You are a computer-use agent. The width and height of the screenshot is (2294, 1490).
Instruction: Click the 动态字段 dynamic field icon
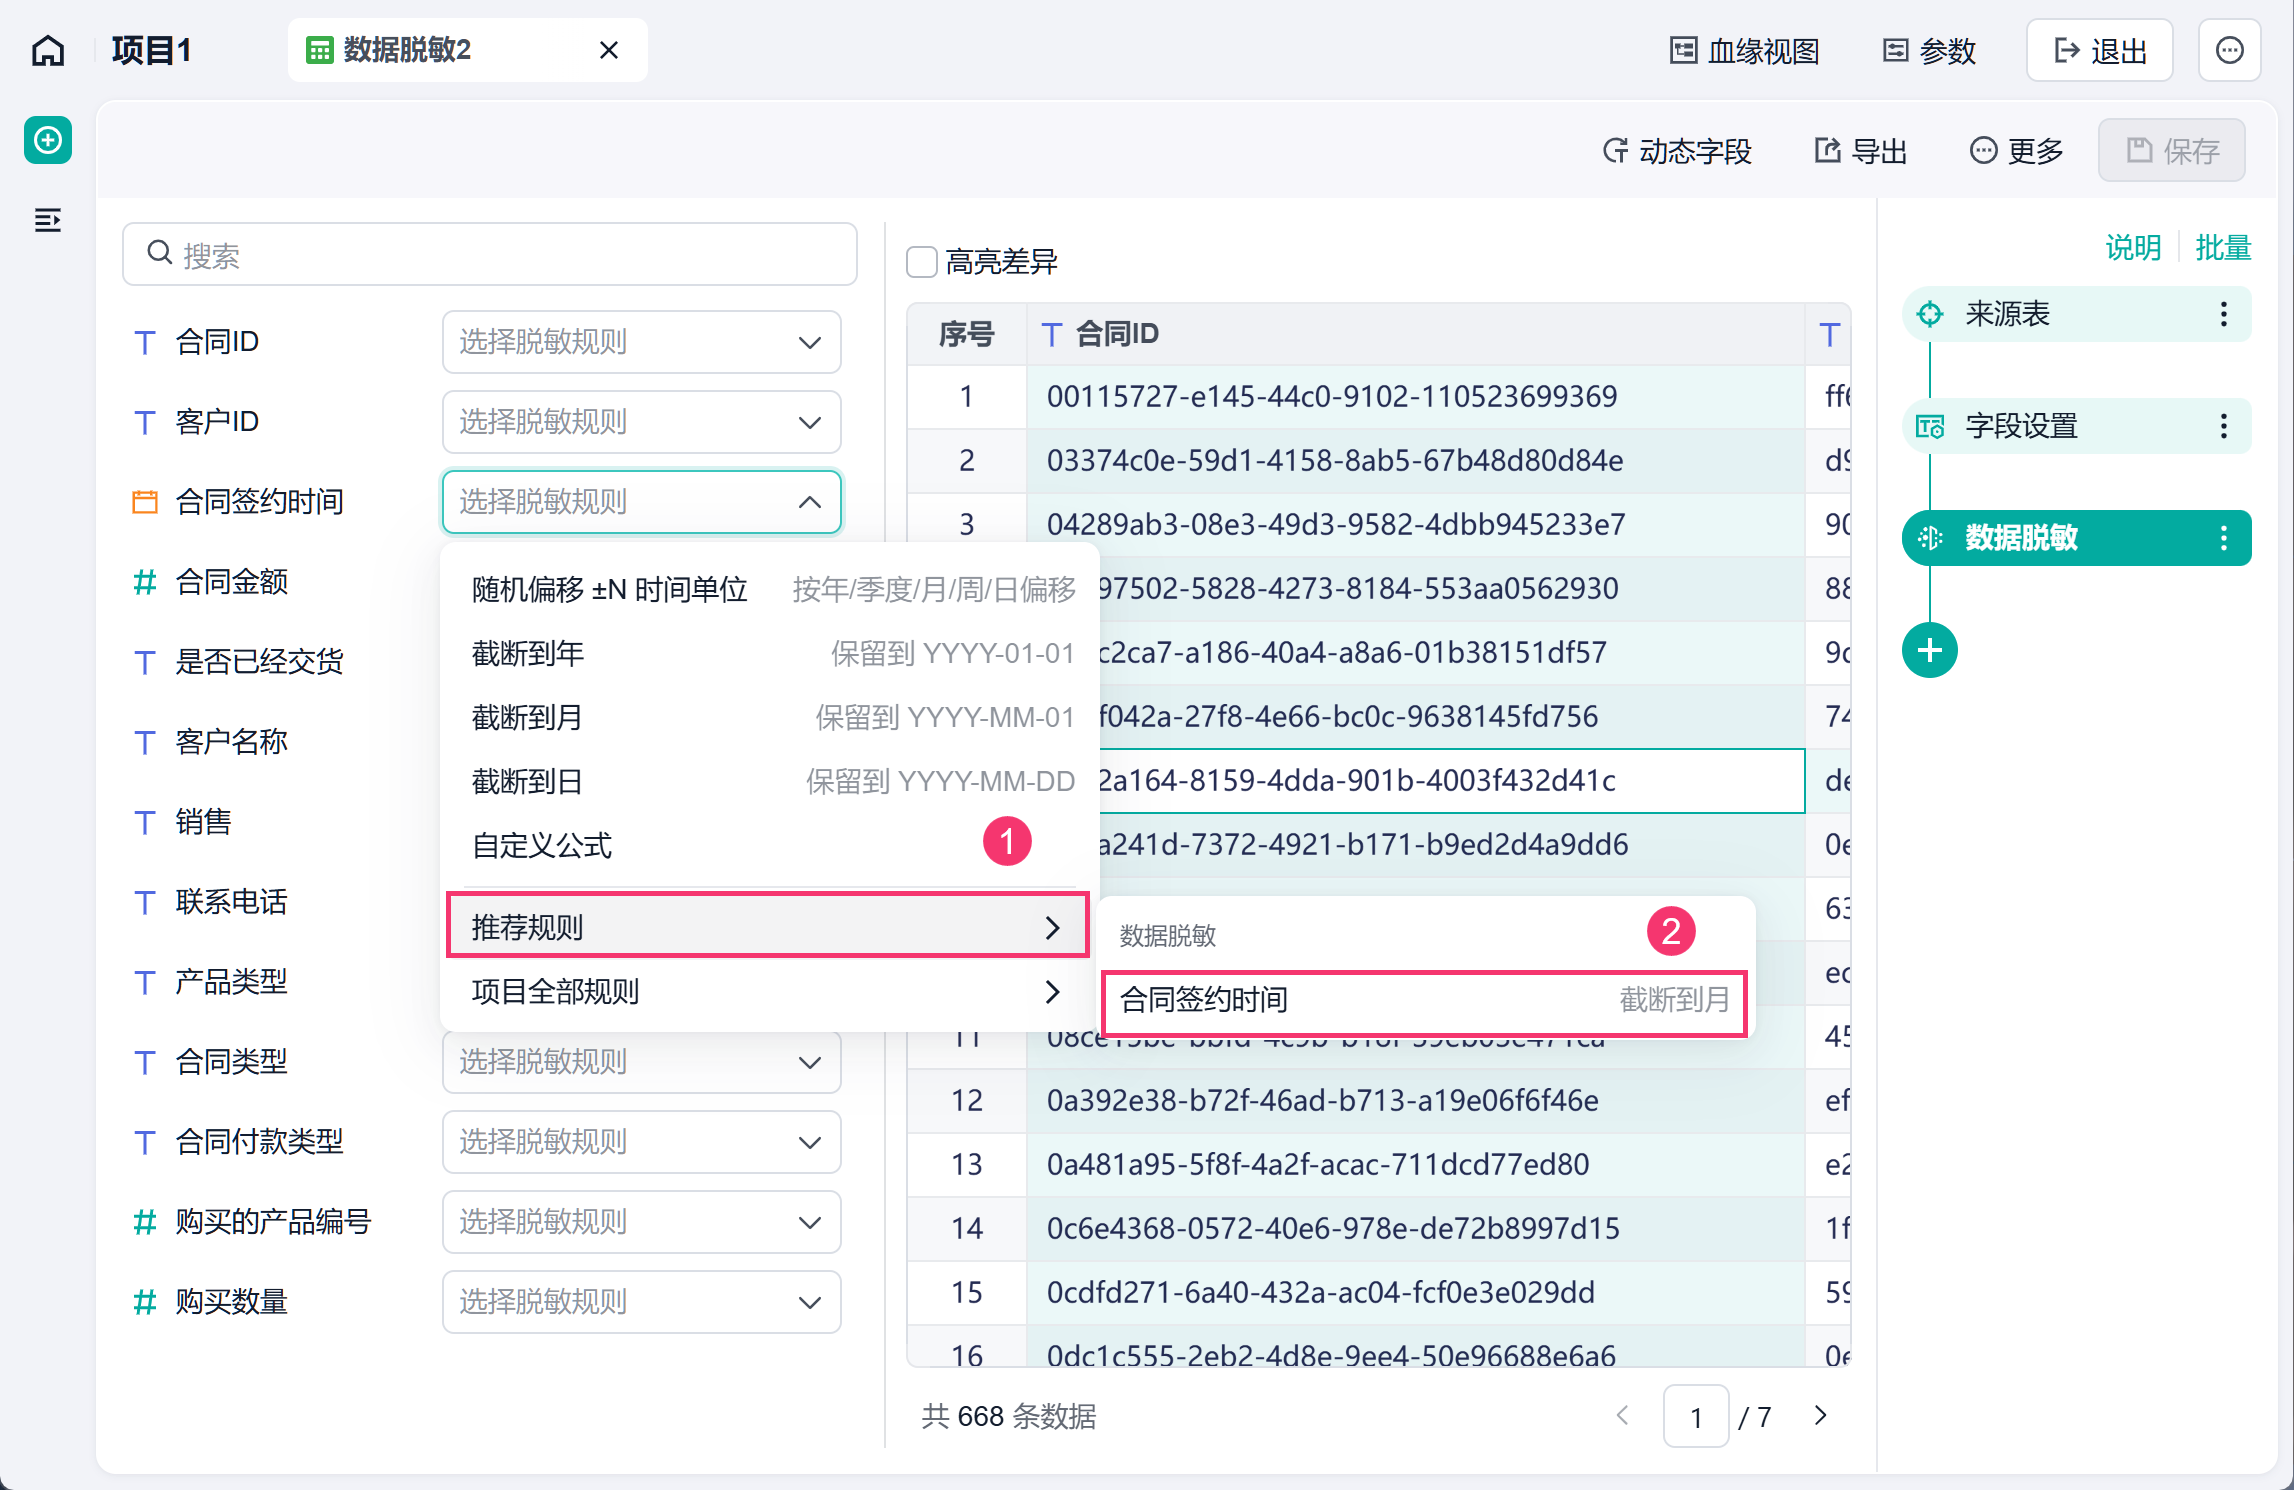coord(1615,151)
